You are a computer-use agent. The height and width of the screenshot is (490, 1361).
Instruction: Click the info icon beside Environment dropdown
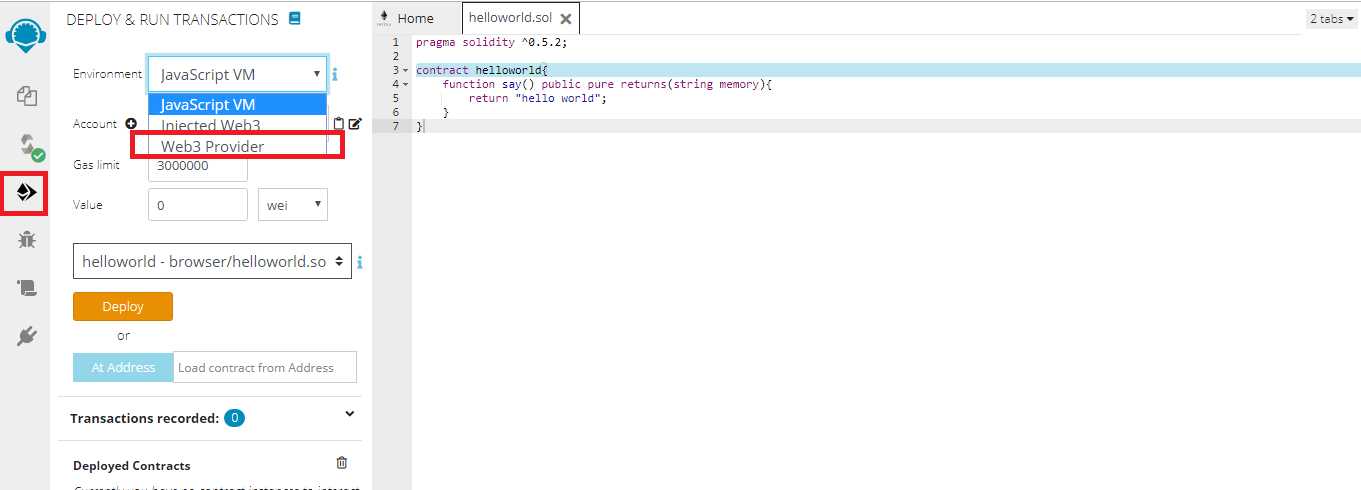(335, 74)
